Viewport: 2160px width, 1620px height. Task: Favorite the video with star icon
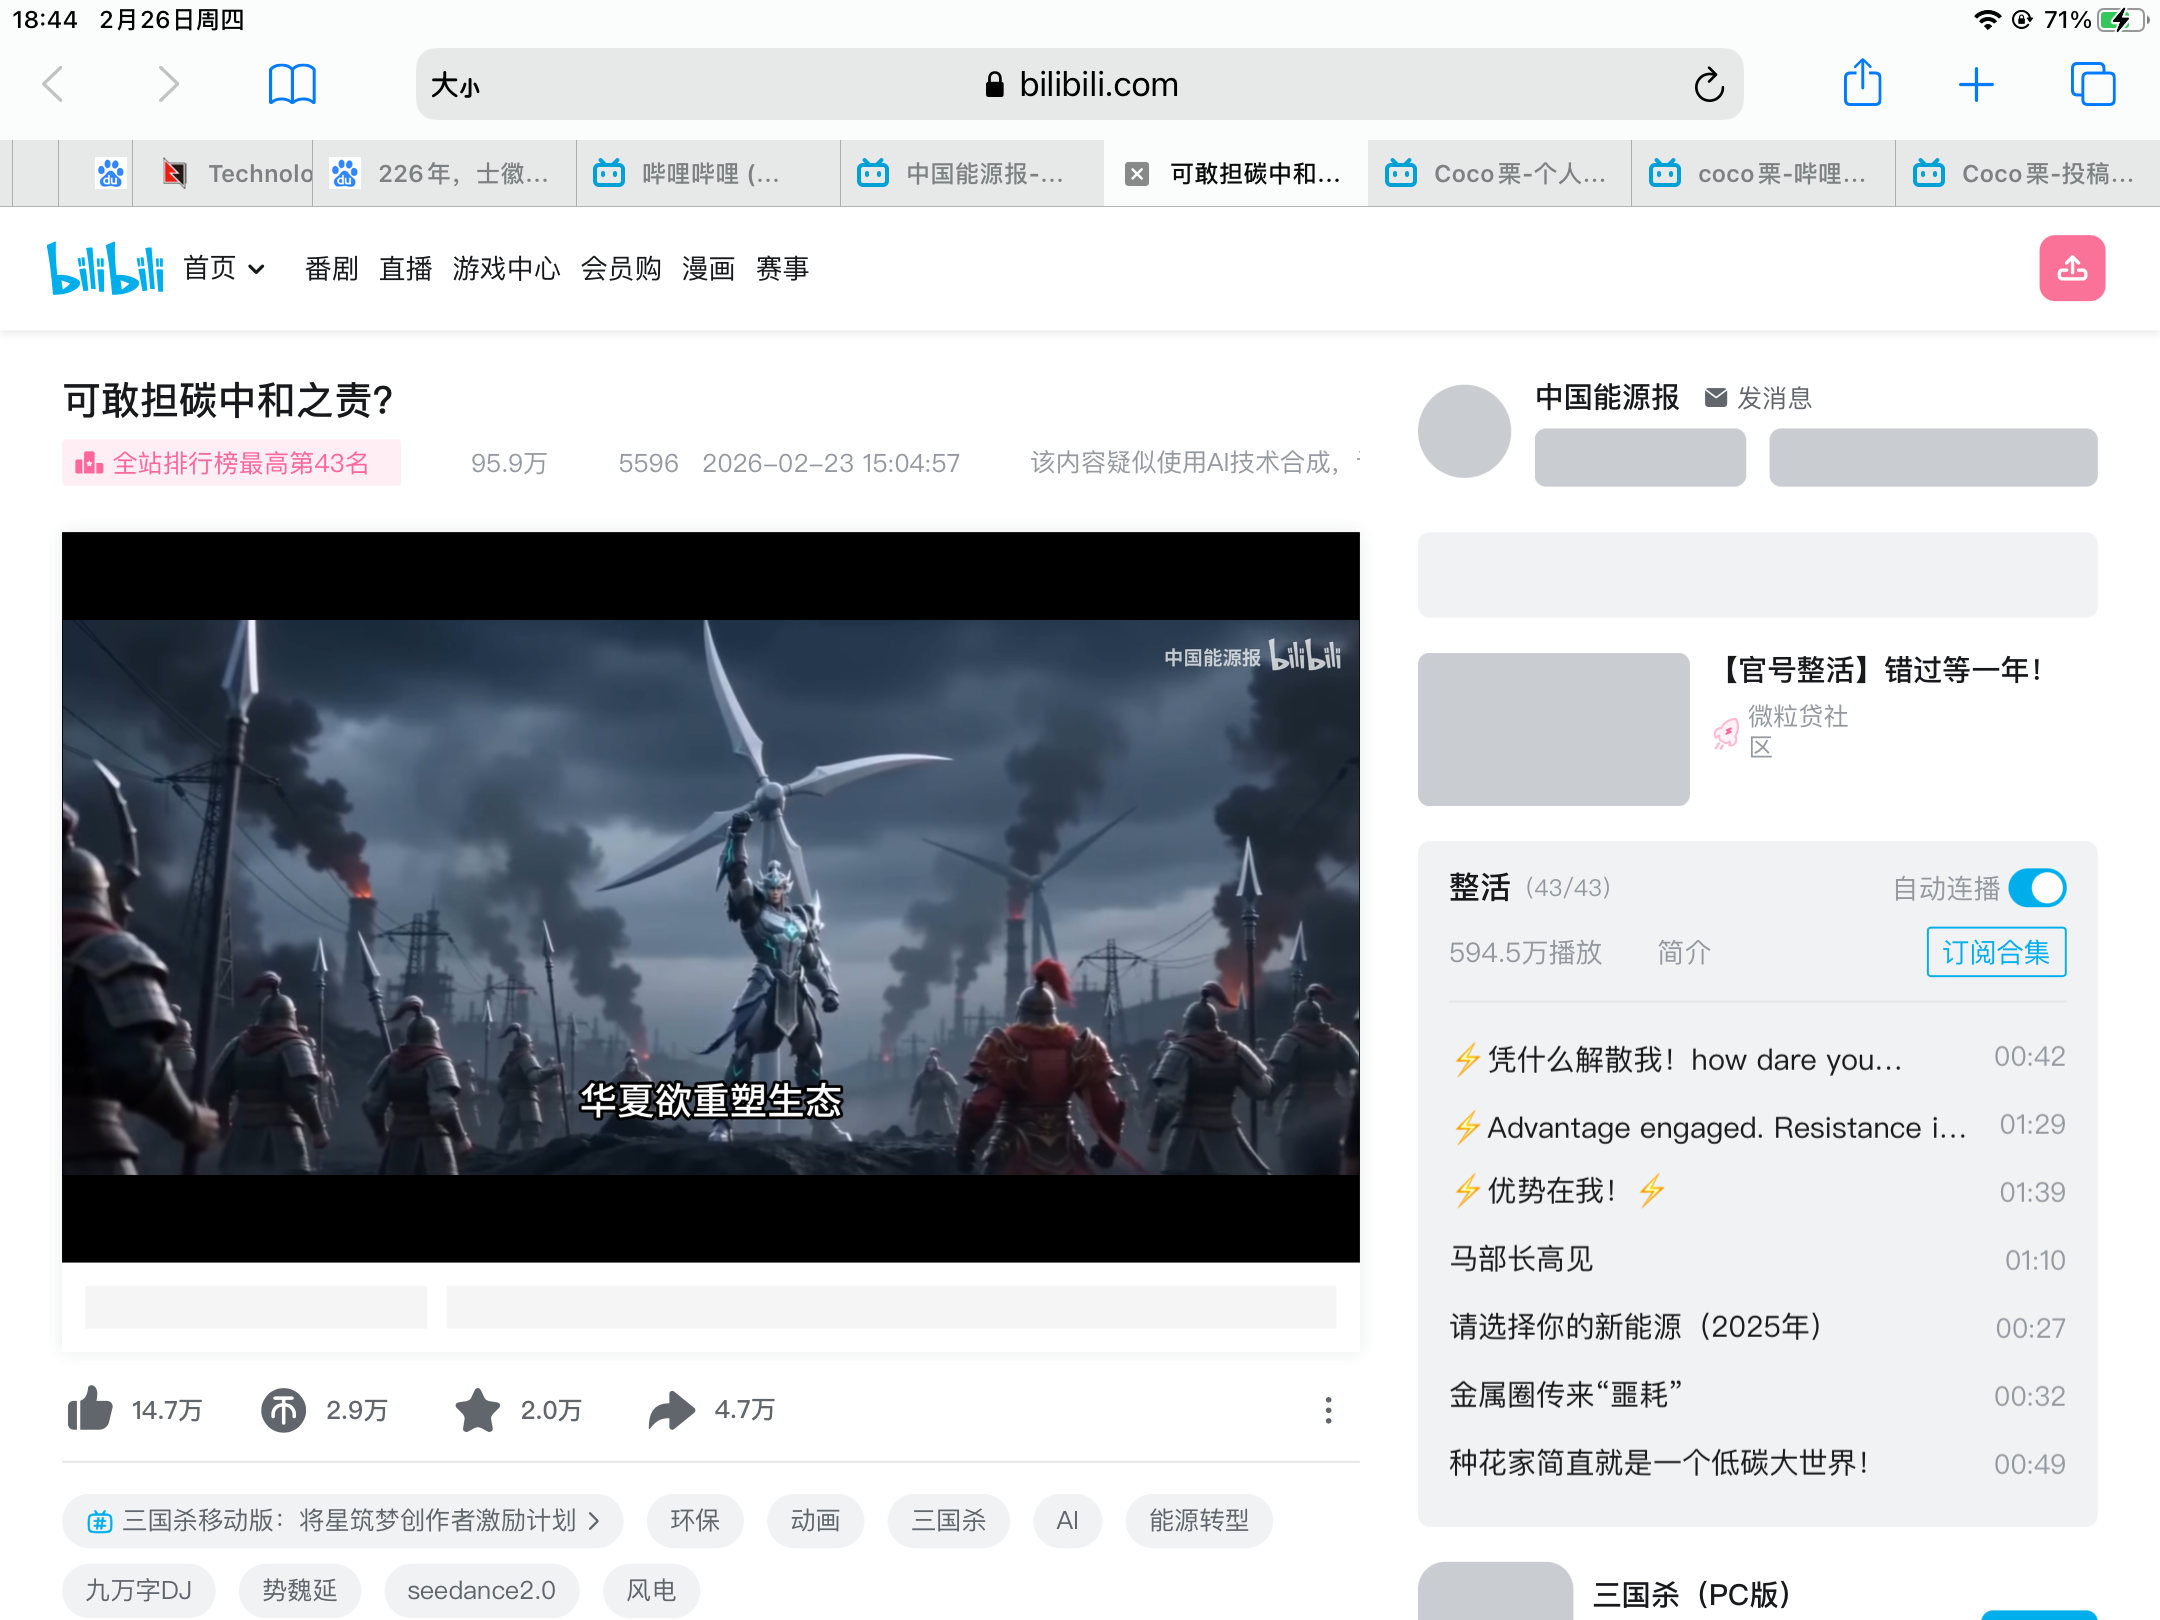pos(478,1410)
